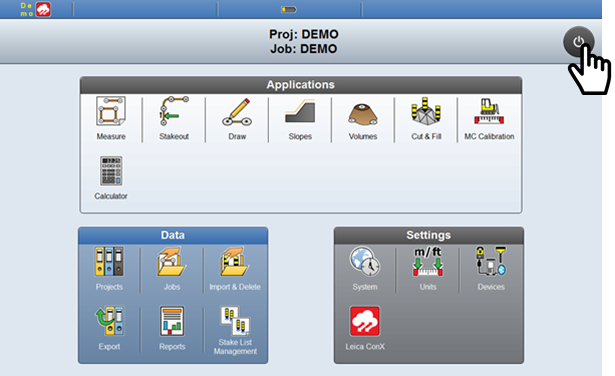Open Stake List Management
This screenshot has height=376, width=615.
tap(235, 331)
